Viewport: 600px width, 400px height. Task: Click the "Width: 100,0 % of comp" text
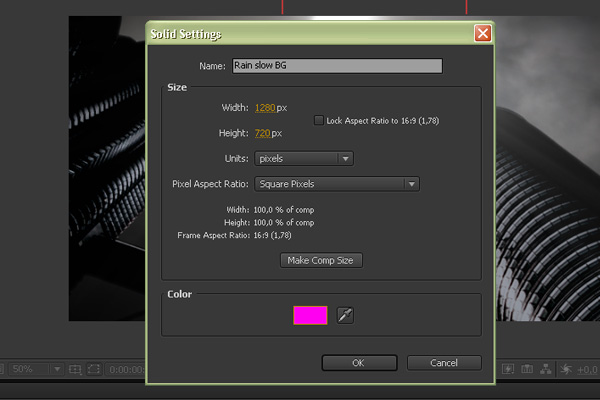tap(270, 210)
